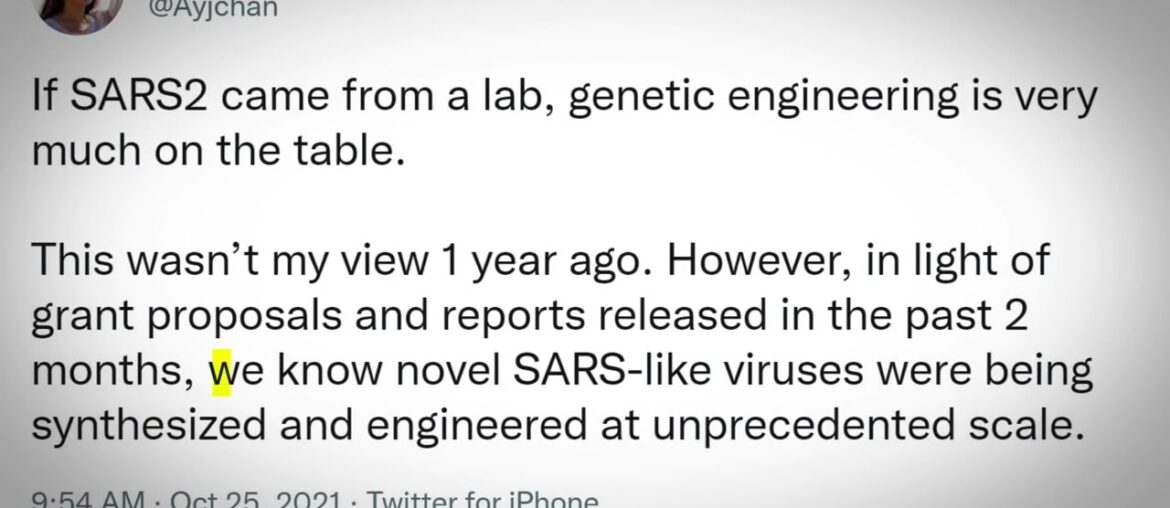
Task: Click the term "SARS-like" in the tweet
Action: click(x=593, y=373)
